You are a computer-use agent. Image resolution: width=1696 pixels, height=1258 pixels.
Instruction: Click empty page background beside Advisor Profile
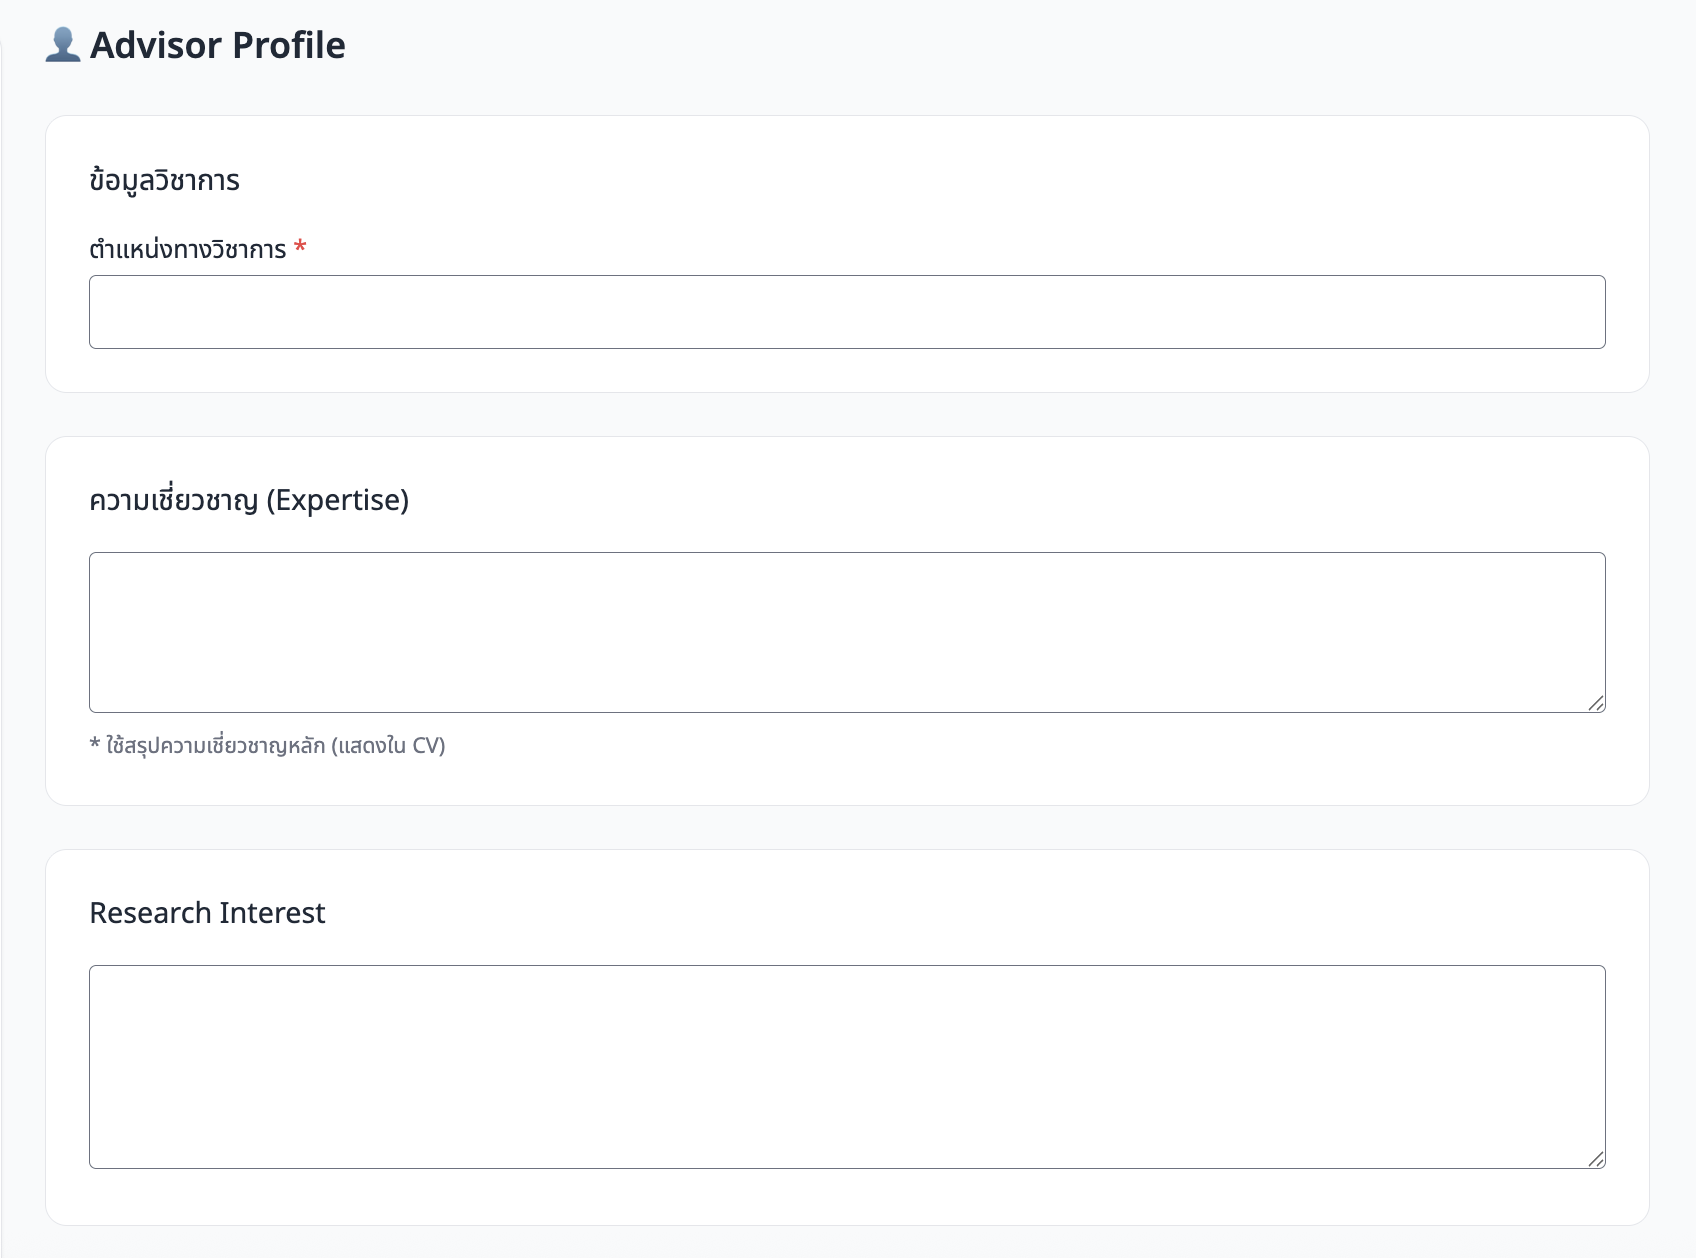pos(1000,45)
